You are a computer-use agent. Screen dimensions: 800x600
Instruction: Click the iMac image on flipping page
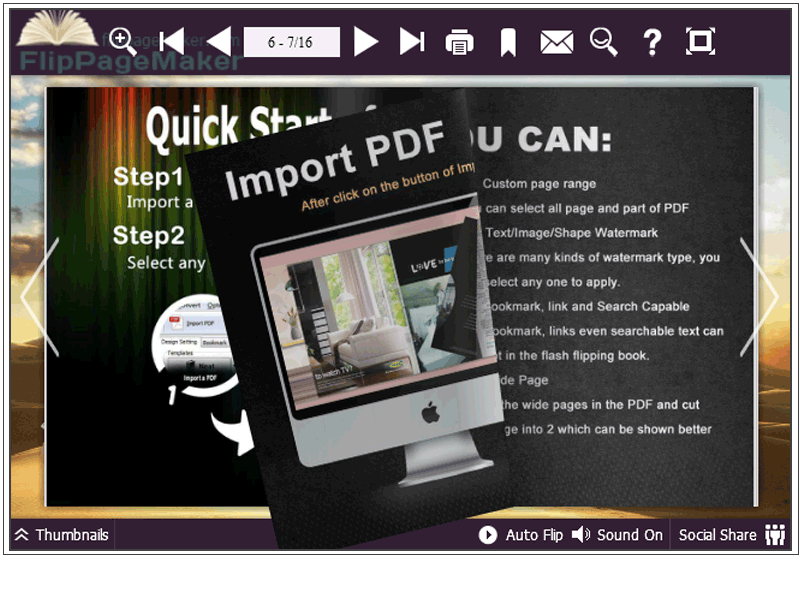[x=377, y=339]
